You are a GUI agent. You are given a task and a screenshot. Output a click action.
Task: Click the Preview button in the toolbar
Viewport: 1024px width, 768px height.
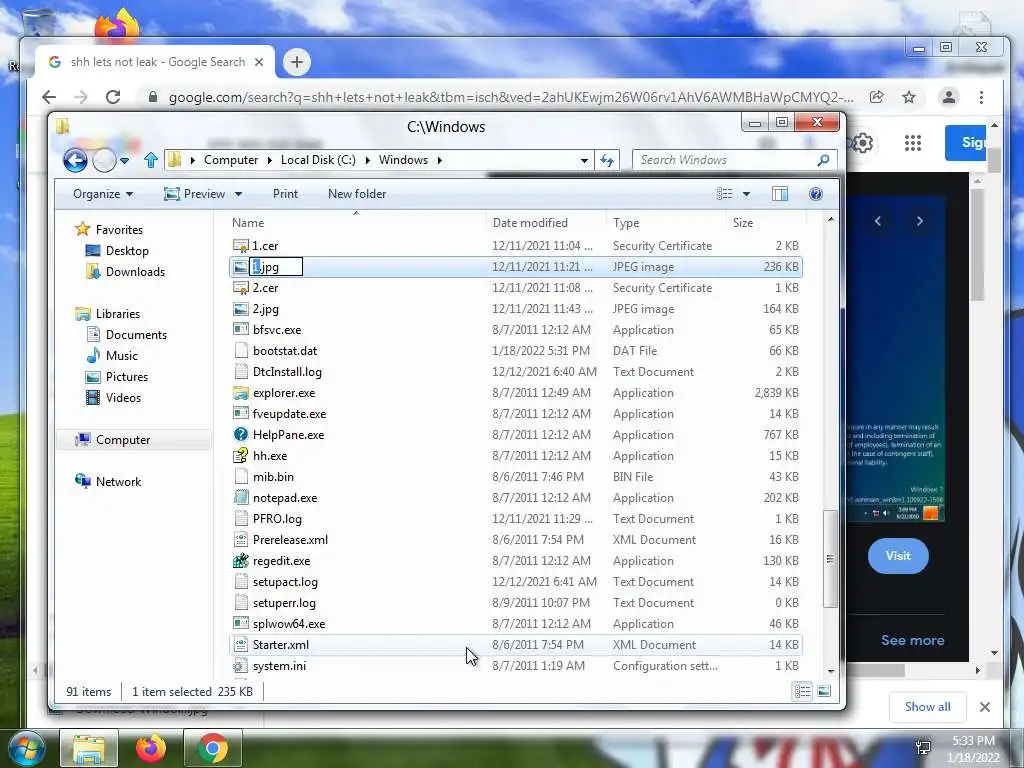[x=194, y=194]
